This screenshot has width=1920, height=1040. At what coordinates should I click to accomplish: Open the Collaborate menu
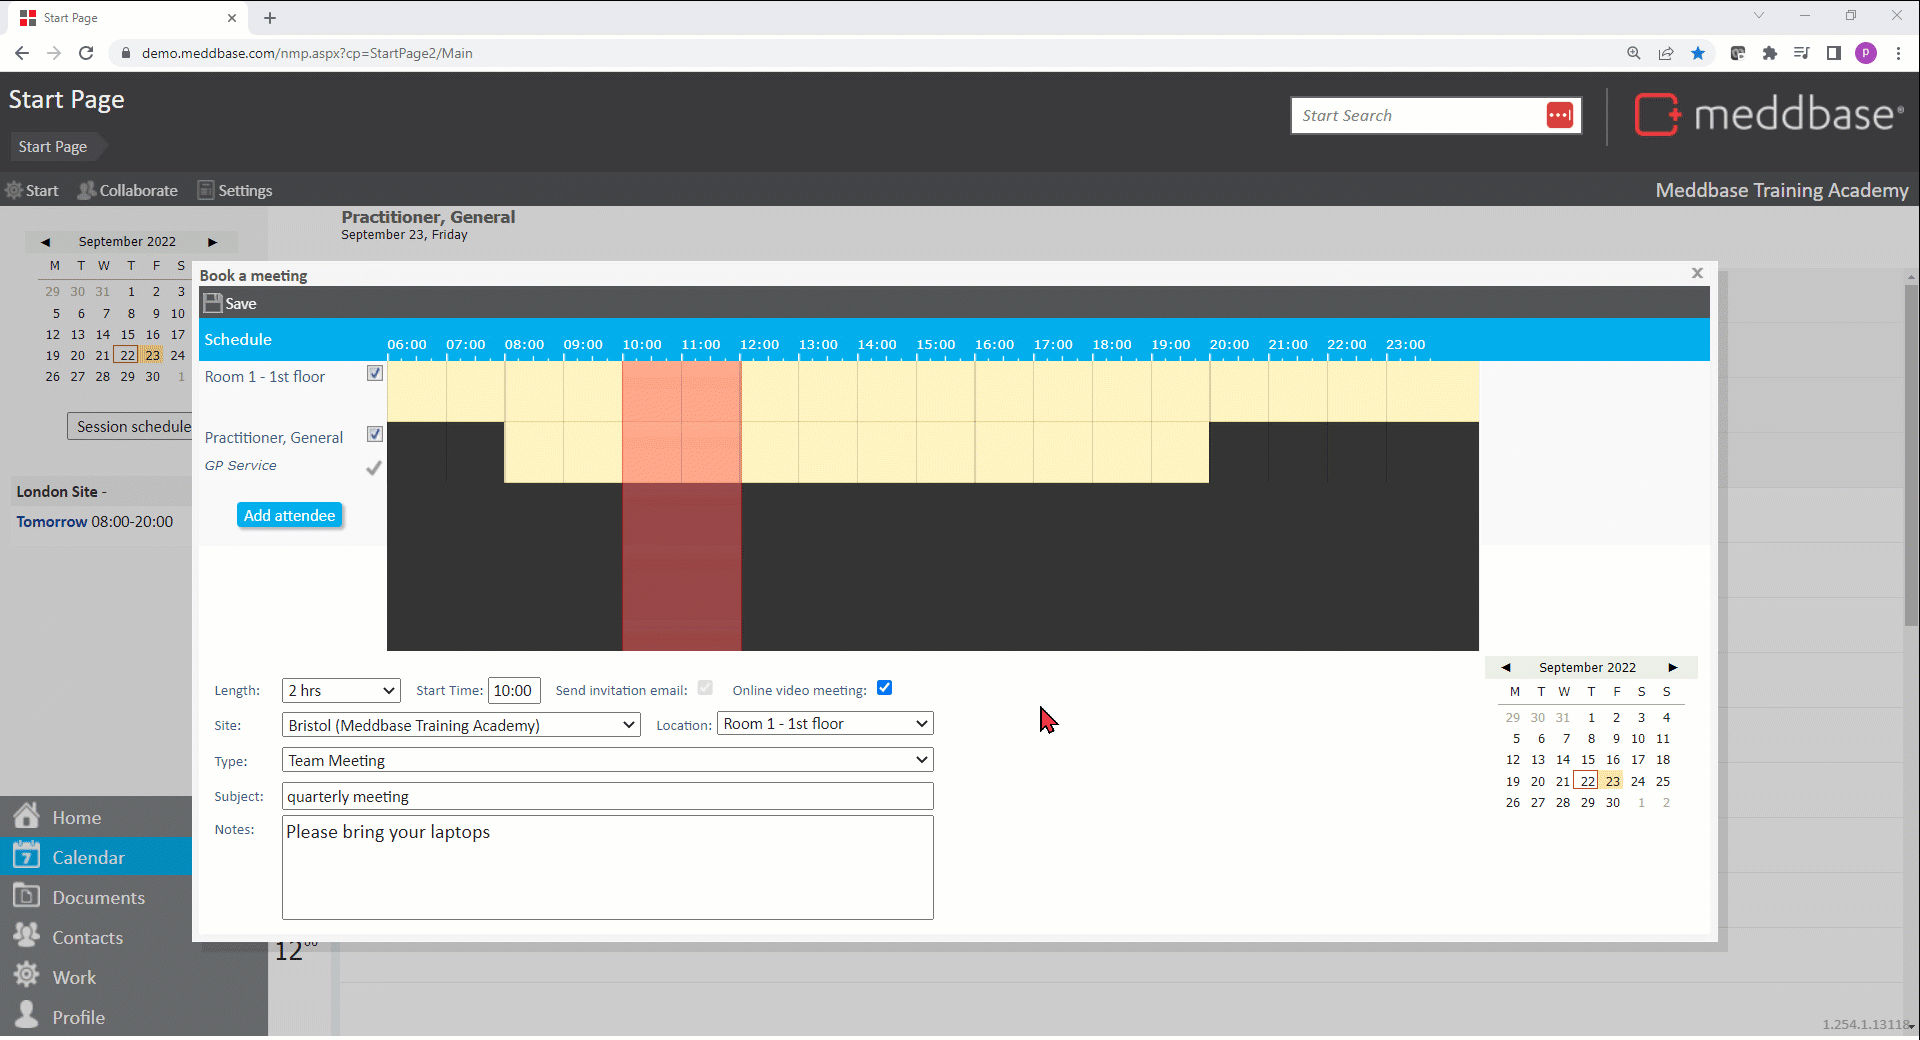coord(128,191)
